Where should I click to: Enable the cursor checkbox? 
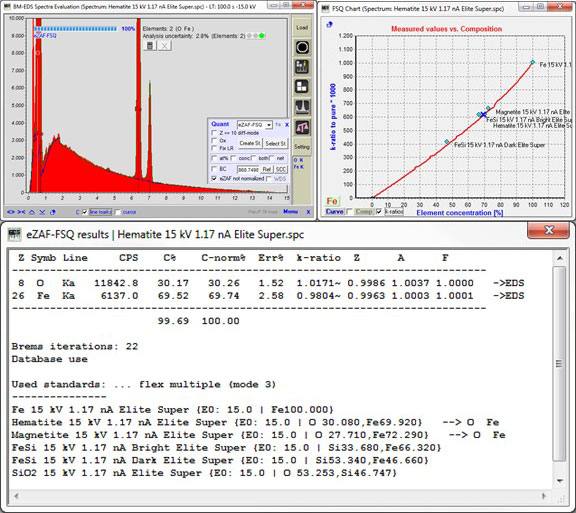118,212
